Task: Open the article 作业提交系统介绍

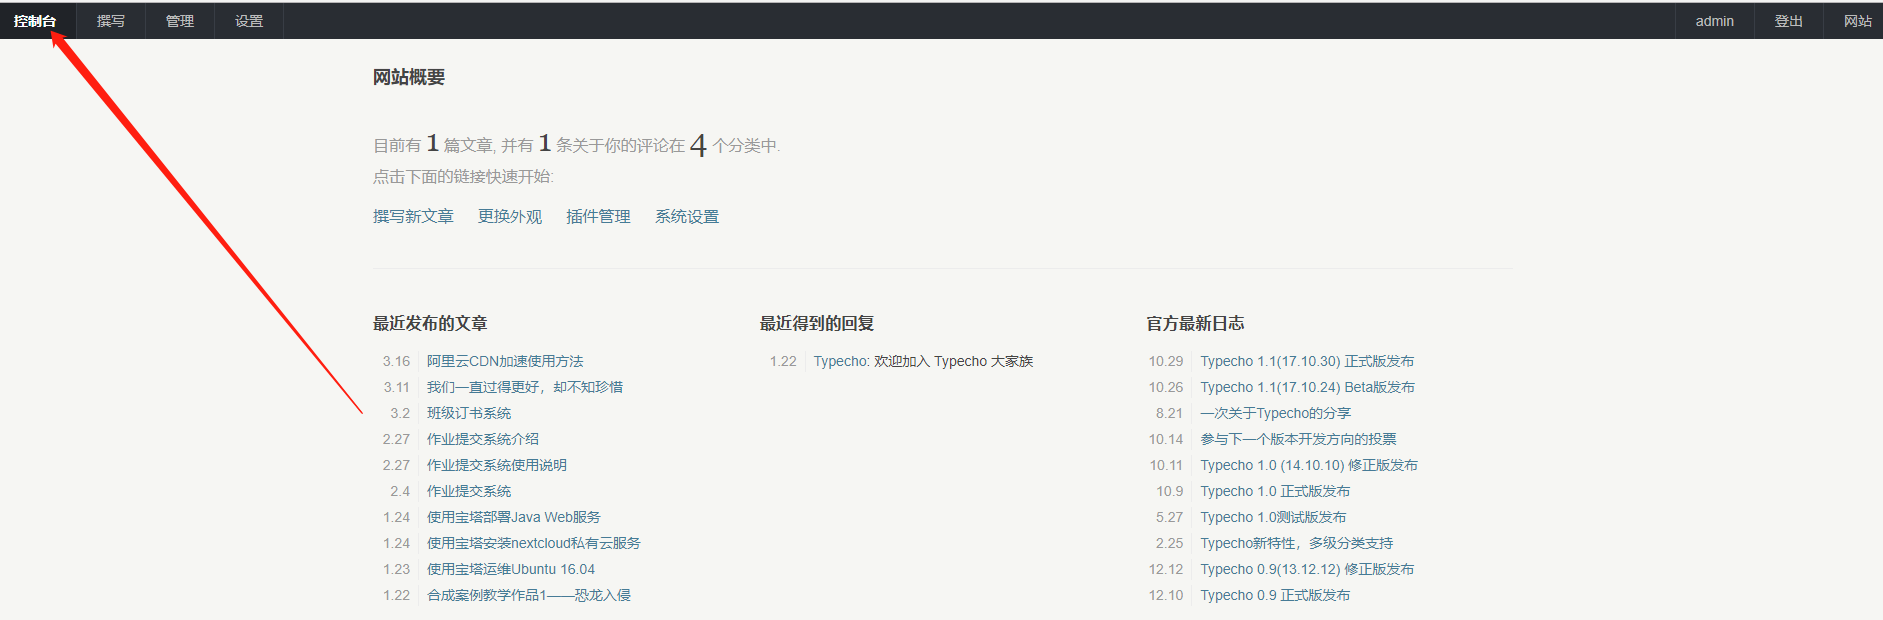Action: [x=483, y=439]
